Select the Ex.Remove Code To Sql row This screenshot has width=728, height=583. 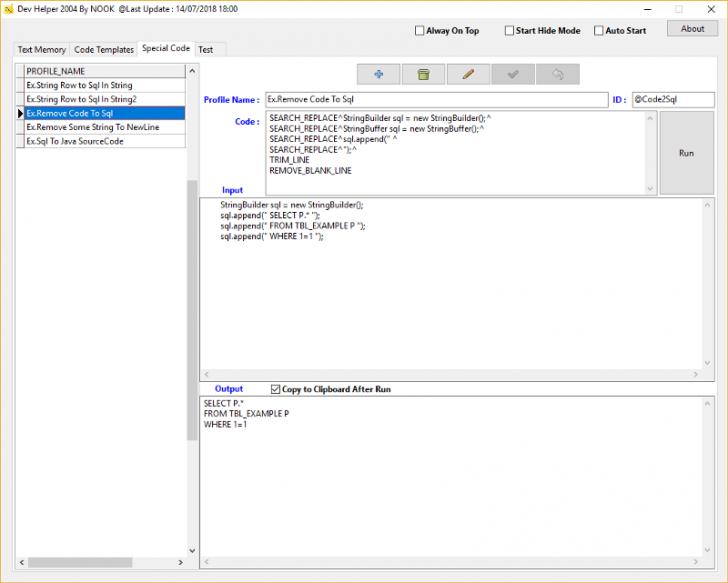coord(105,113)
